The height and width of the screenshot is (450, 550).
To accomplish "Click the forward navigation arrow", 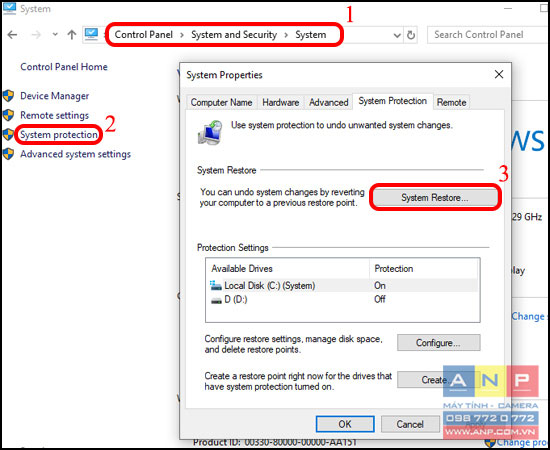I will coord(36,35).
